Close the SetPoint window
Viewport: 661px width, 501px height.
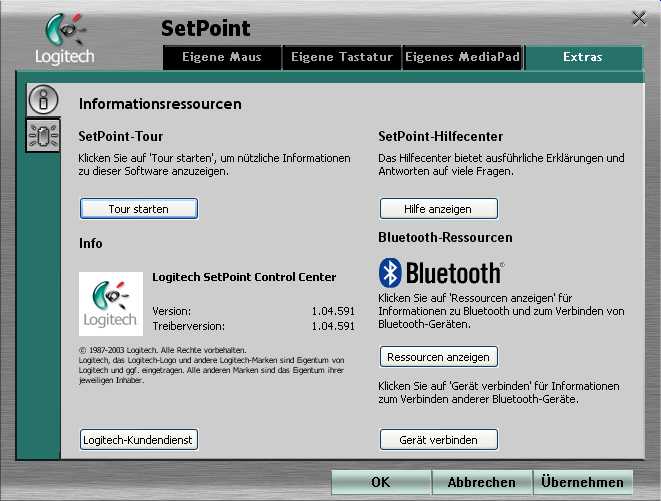tap(639, 18)
